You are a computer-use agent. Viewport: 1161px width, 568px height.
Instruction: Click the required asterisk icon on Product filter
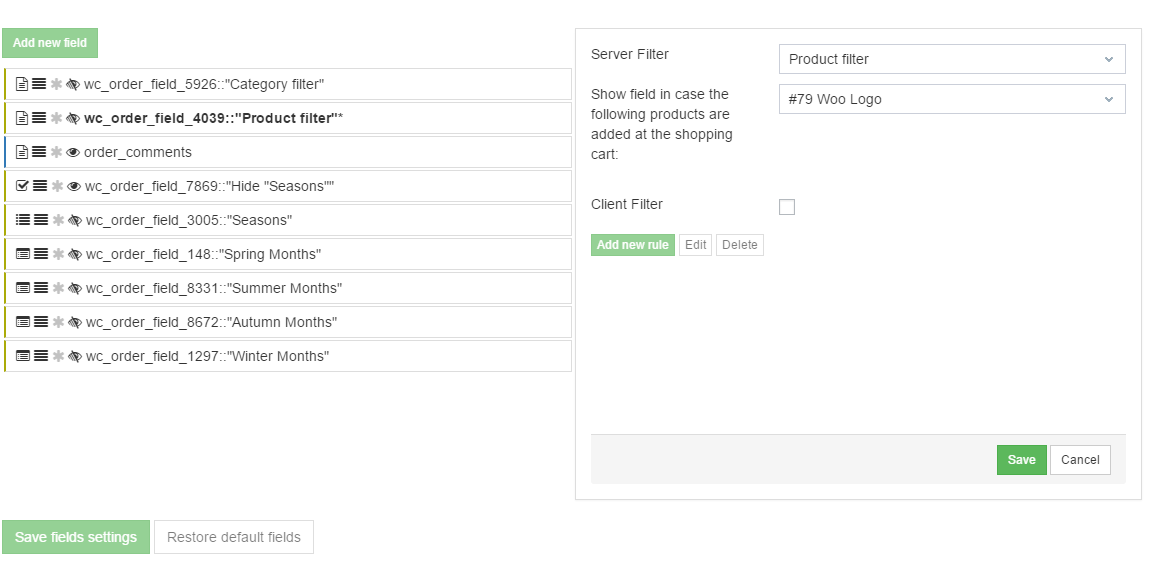click(57, 119)
